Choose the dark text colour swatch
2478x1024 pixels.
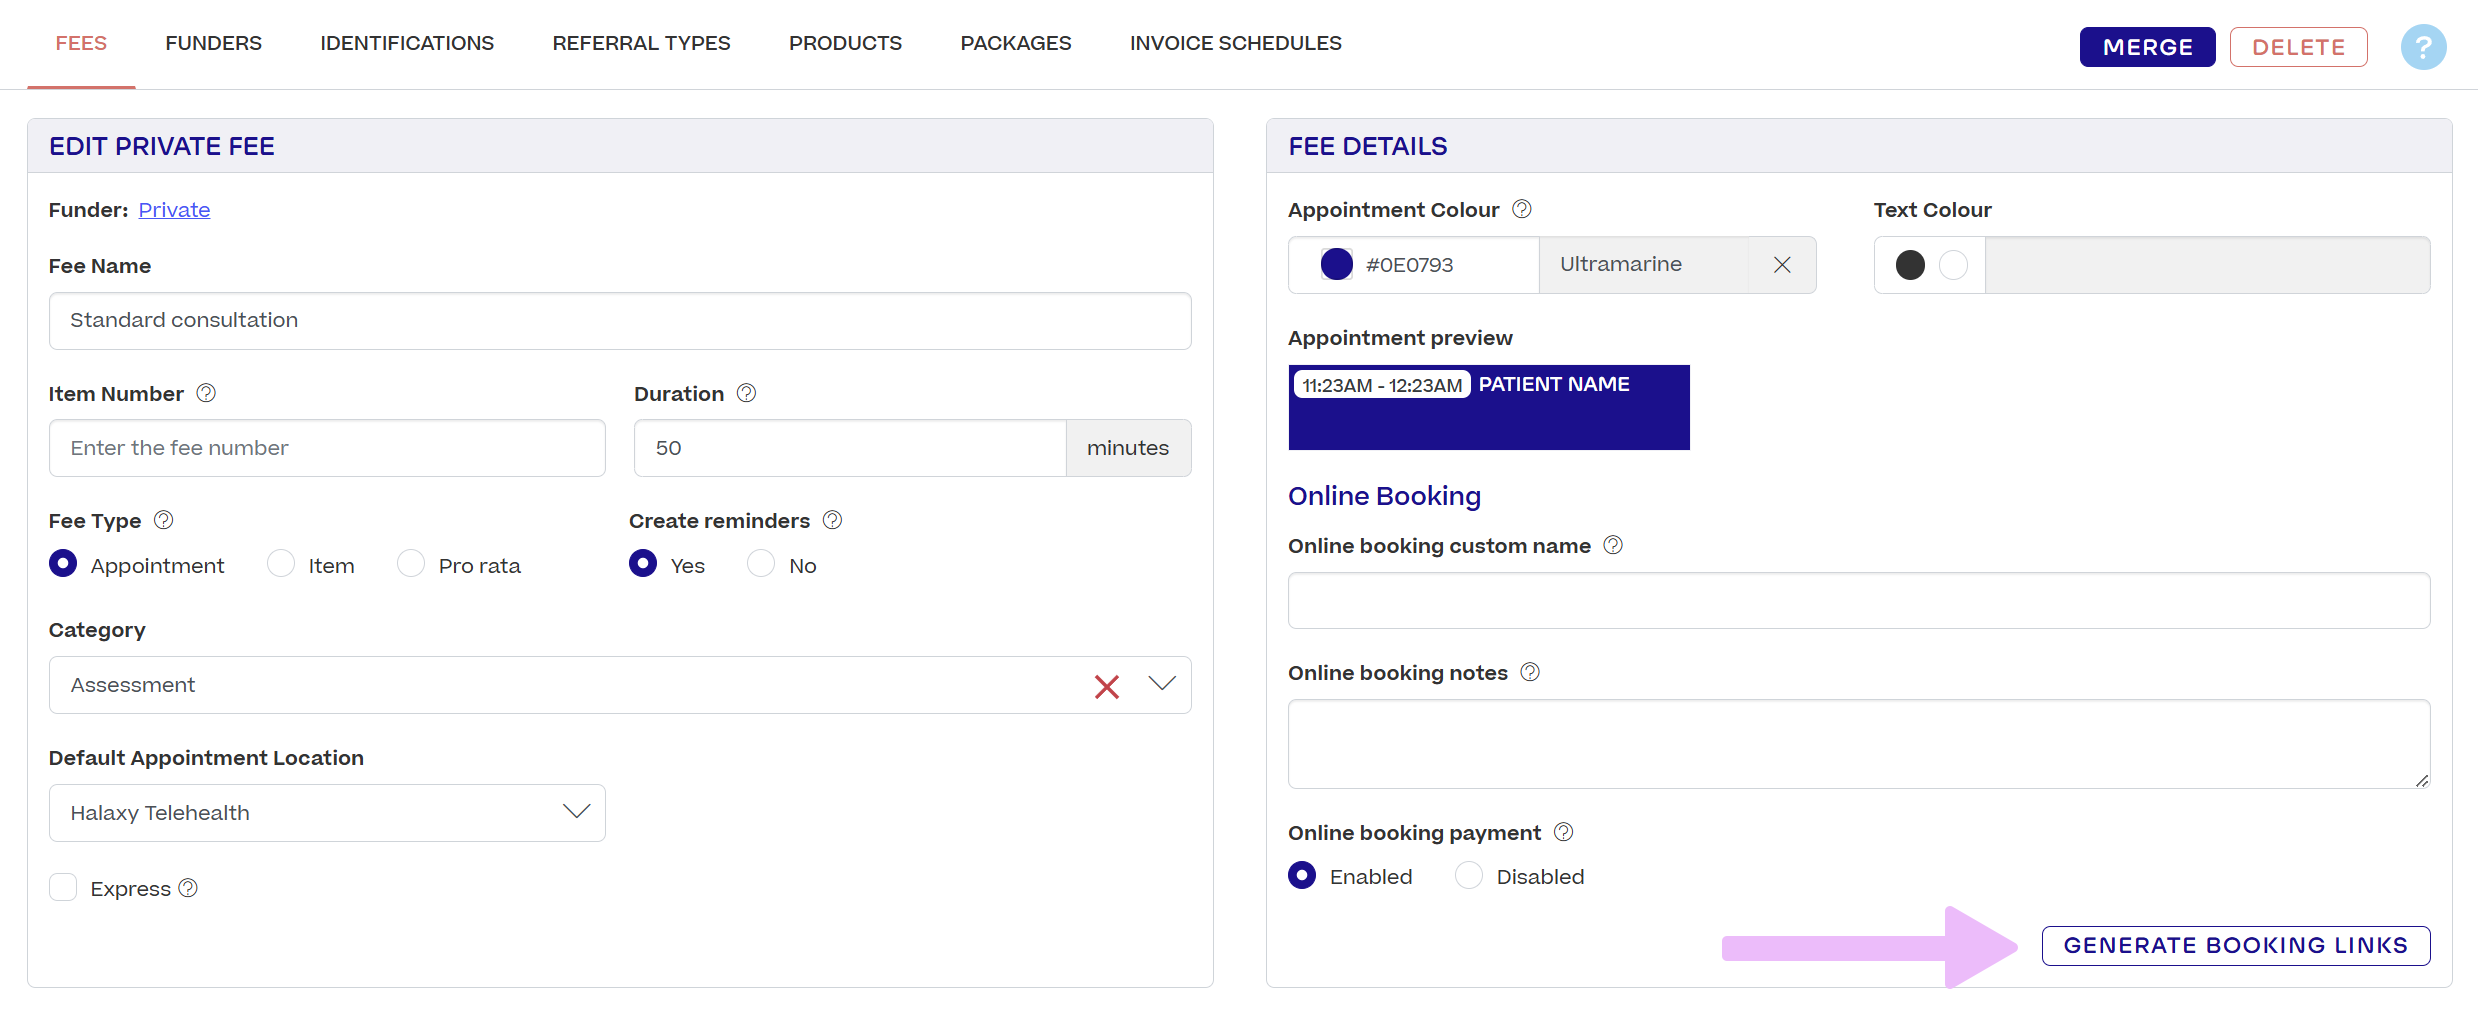tap(1910, 265)
